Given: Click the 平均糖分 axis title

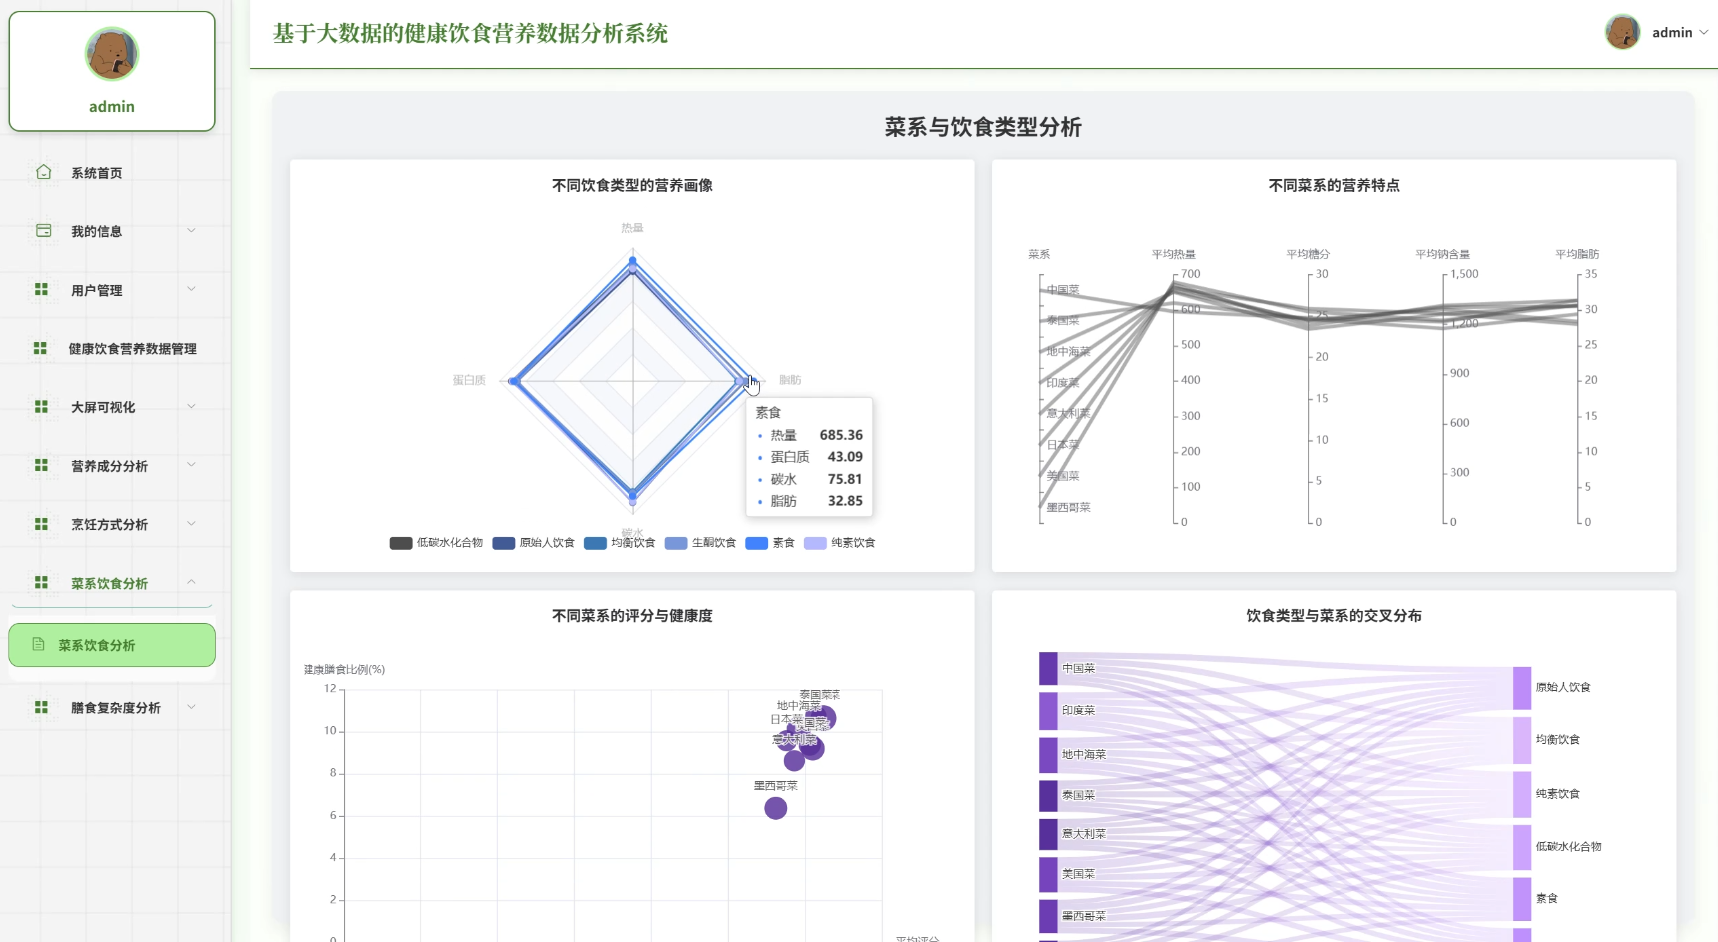Looking at the screenshot, I should pyautogui.click(x=1308, y=254).
